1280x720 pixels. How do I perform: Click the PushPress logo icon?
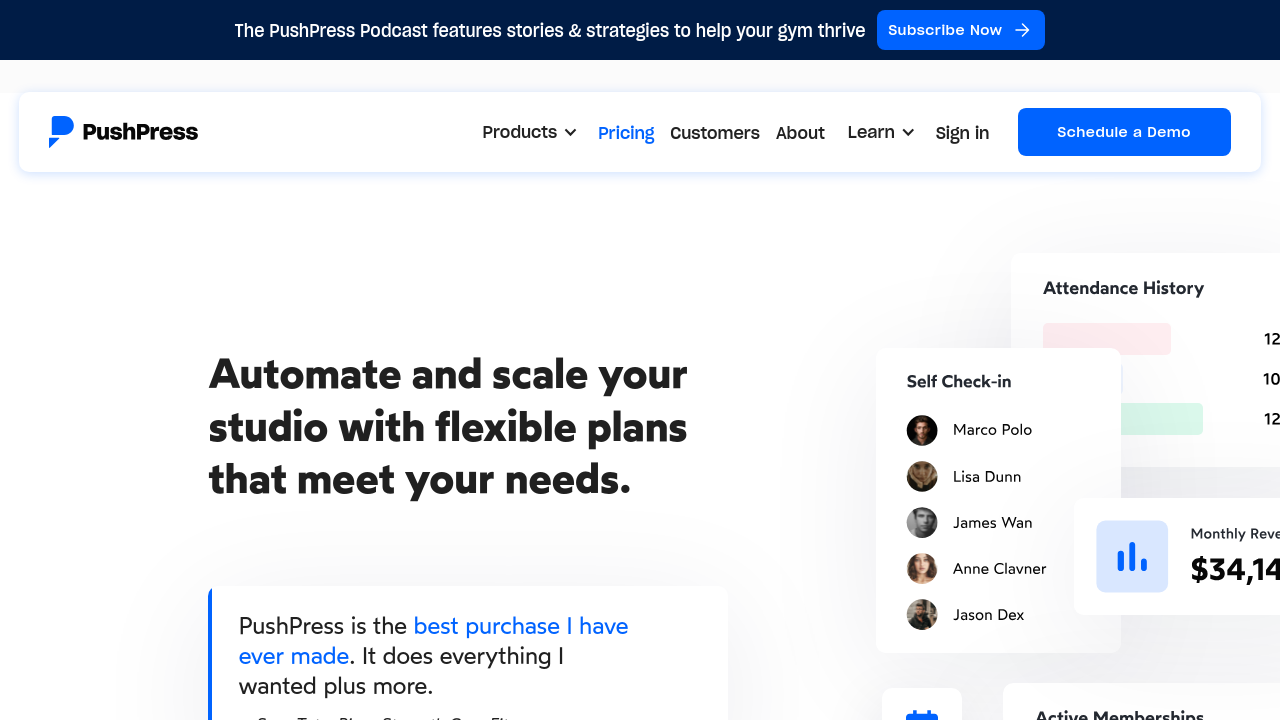pyautogui.click(x=61, y=132)
